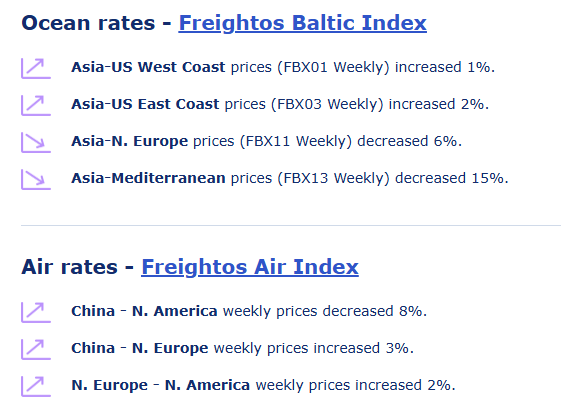
Task: Click the Asia-Mediterranean bold label
Action: point(148,178)
